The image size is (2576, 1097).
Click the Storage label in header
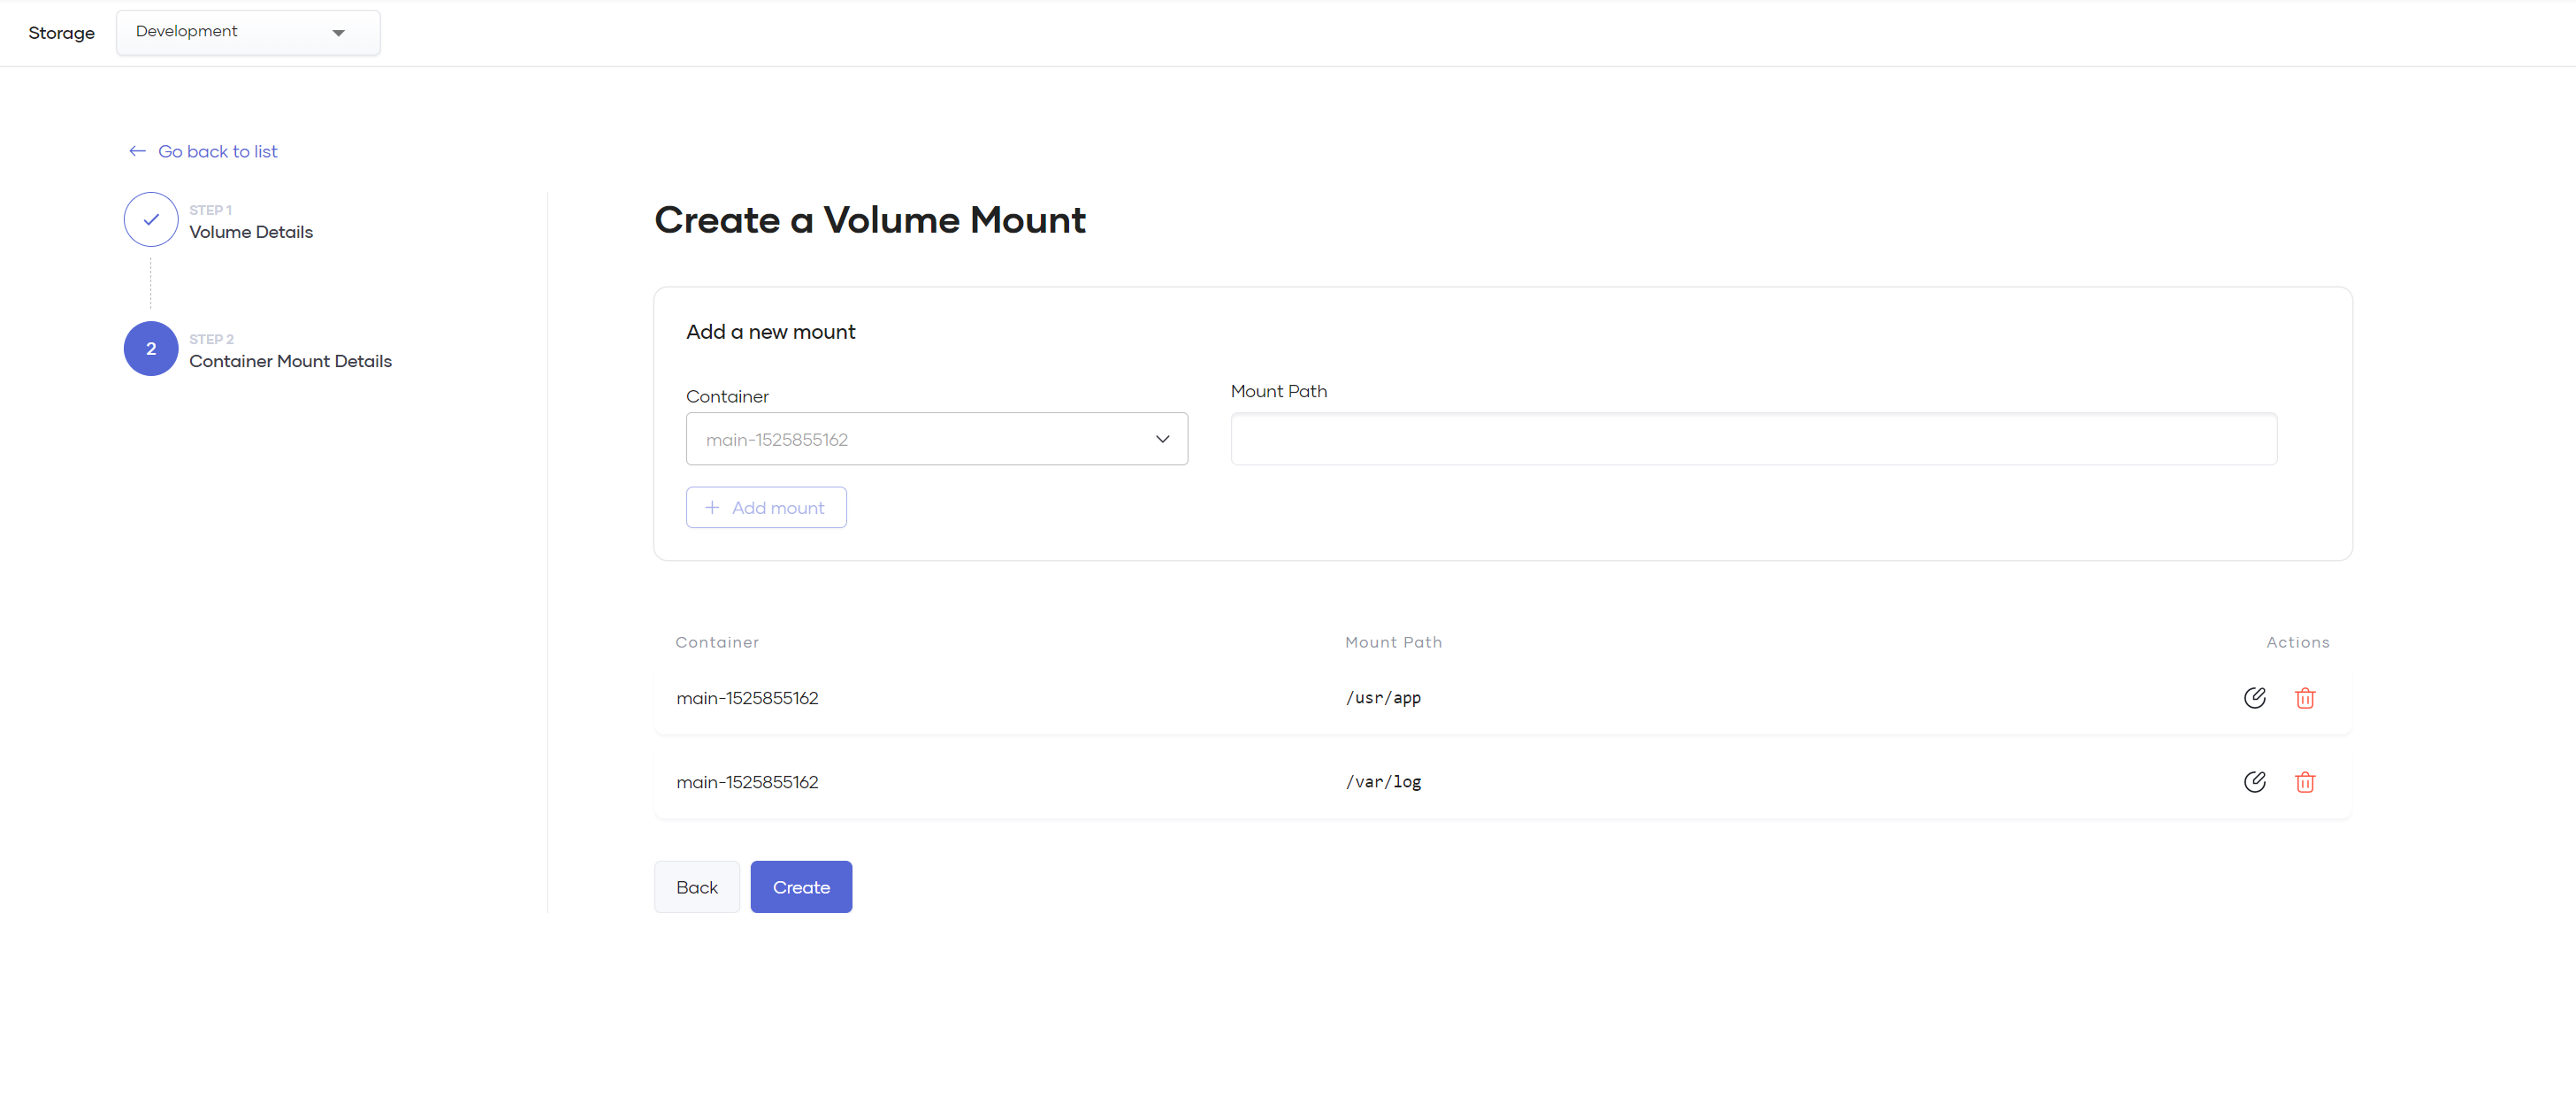tap(61, 33)
